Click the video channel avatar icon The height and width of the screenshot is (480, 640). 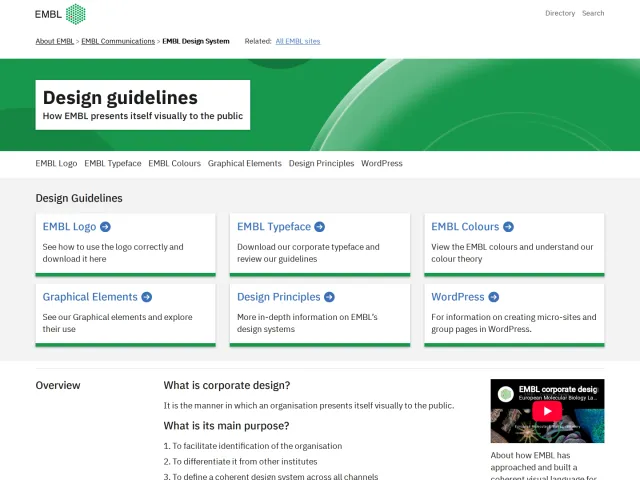point(506,394)
